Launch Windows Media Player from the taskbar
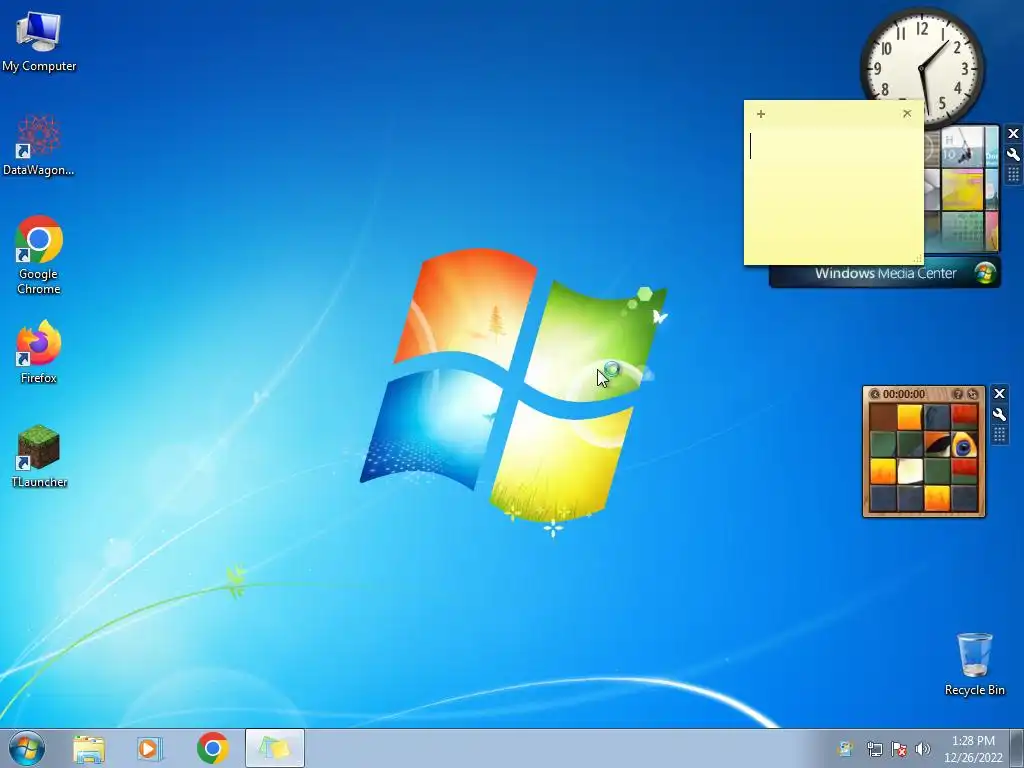 tap(150, 748)
